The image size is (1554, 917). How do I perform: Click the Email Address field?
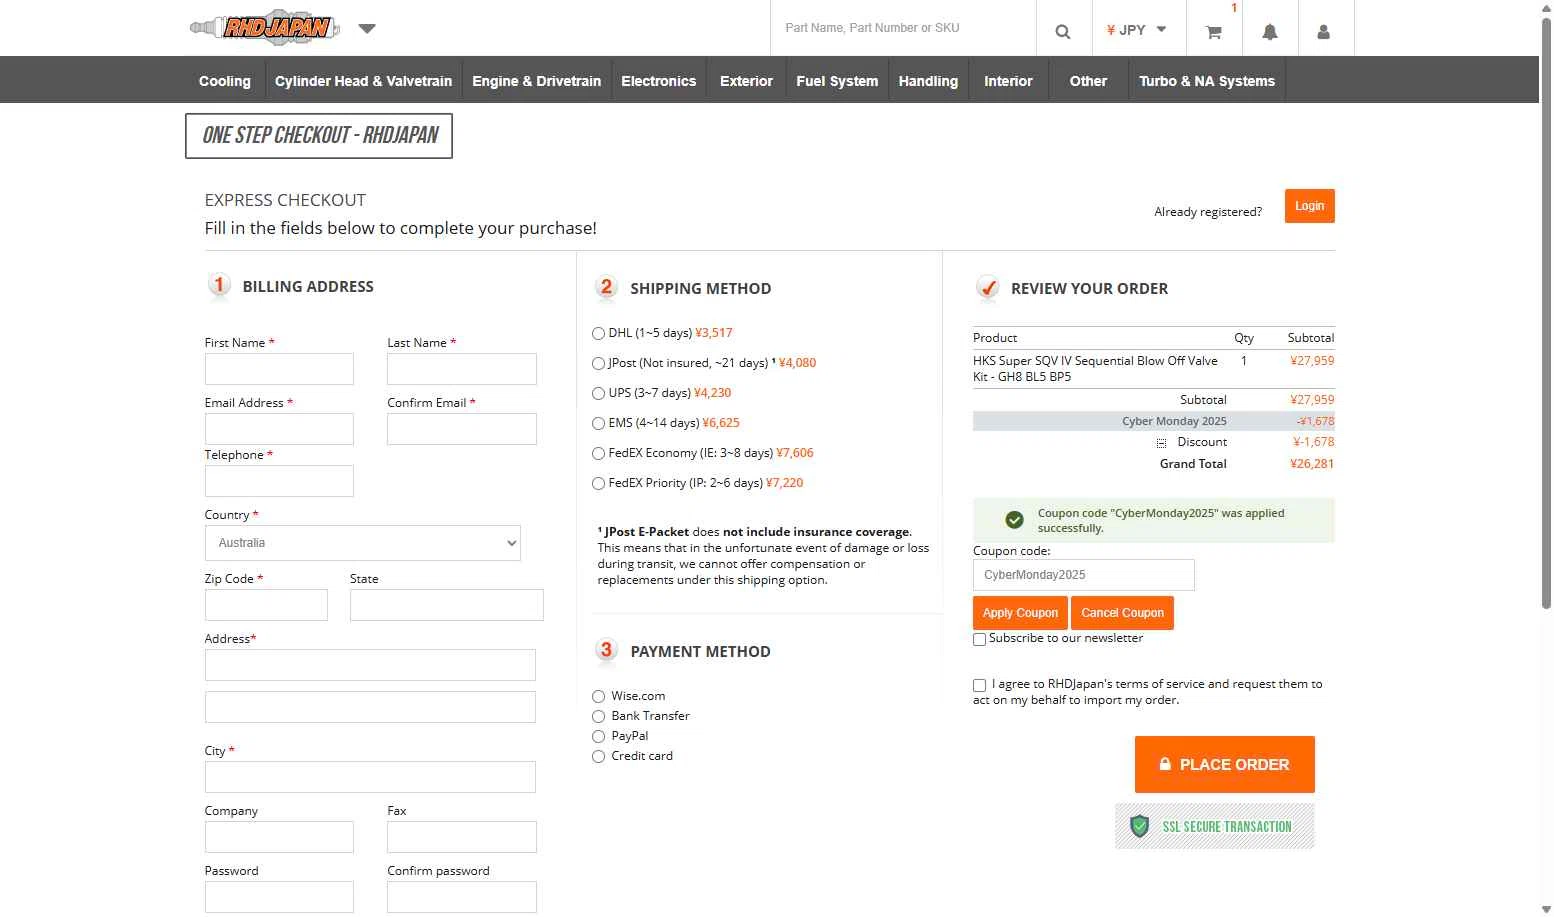(x=279, y=429)
